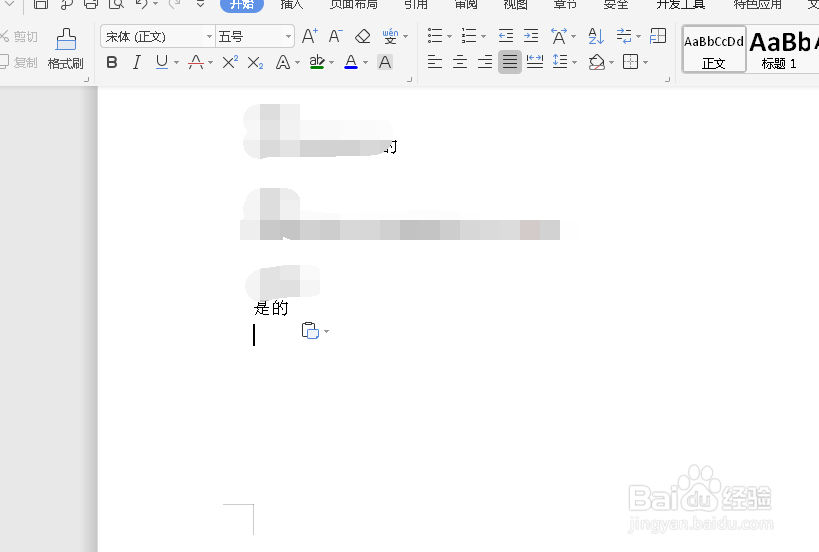Click the borders grid icon
The height and width of the screenshot is (552, 819).
pos(630,63)
